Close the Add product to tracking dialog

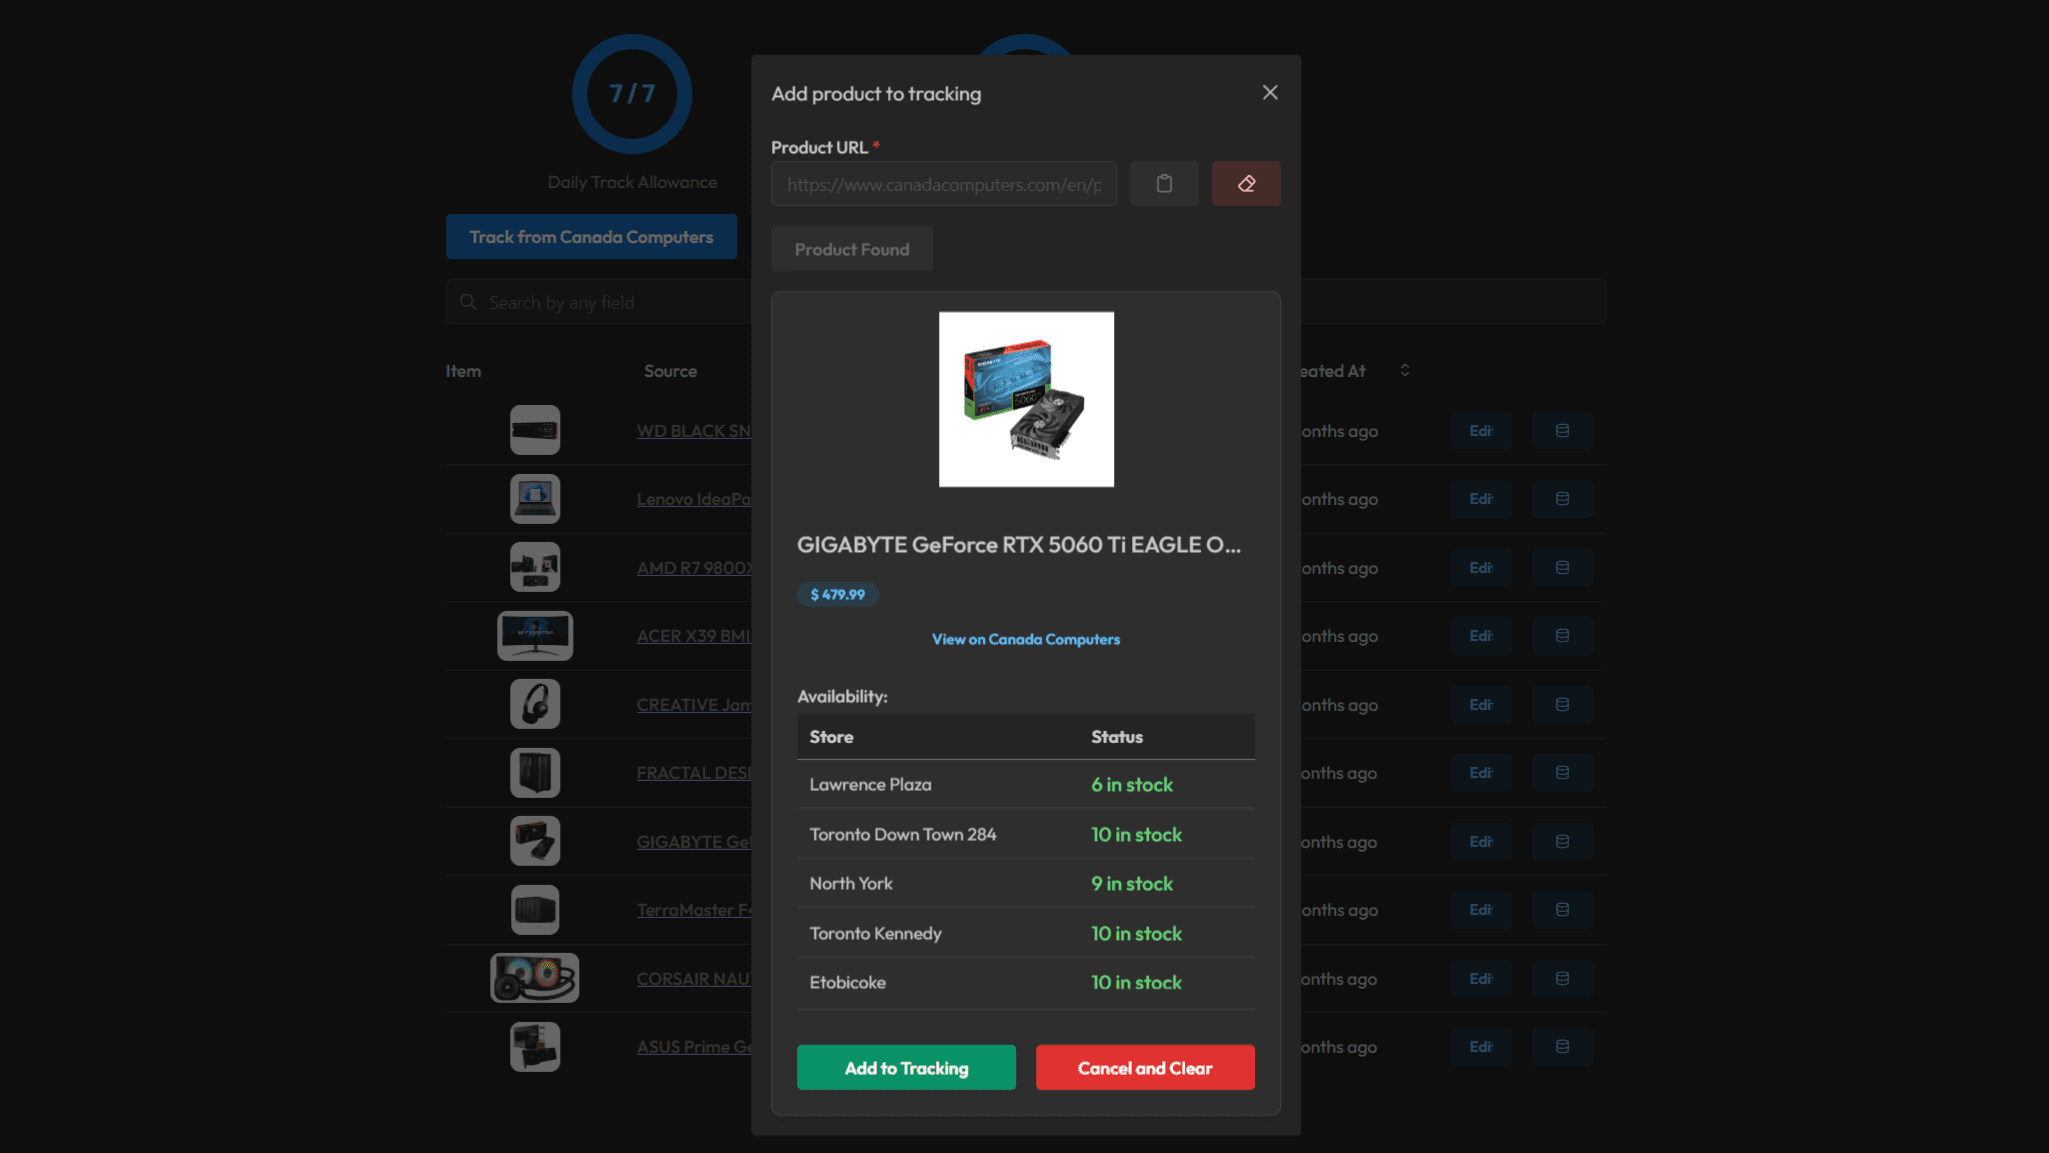[1270, 93]
